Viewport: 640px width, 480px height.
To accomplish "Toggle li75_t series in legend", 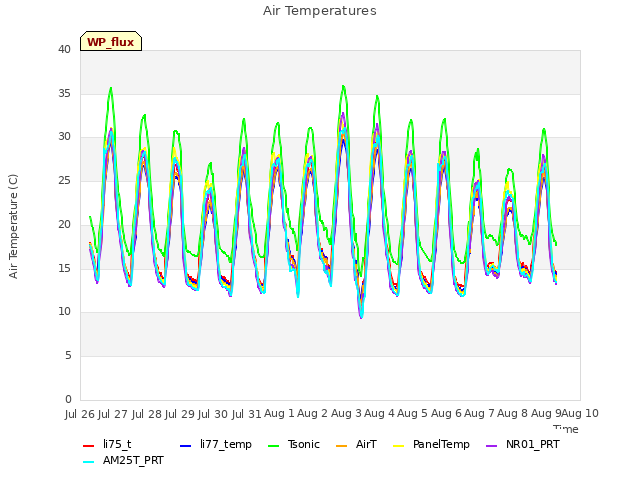I will tap(107, 444).
